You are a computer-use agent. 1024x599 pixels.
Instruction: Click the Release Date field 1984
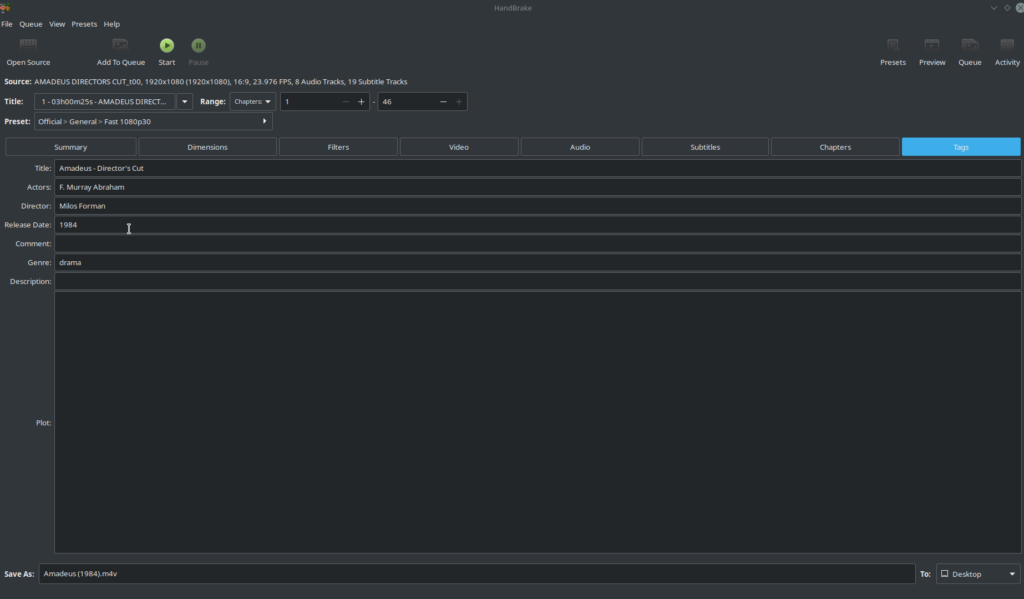537,225
